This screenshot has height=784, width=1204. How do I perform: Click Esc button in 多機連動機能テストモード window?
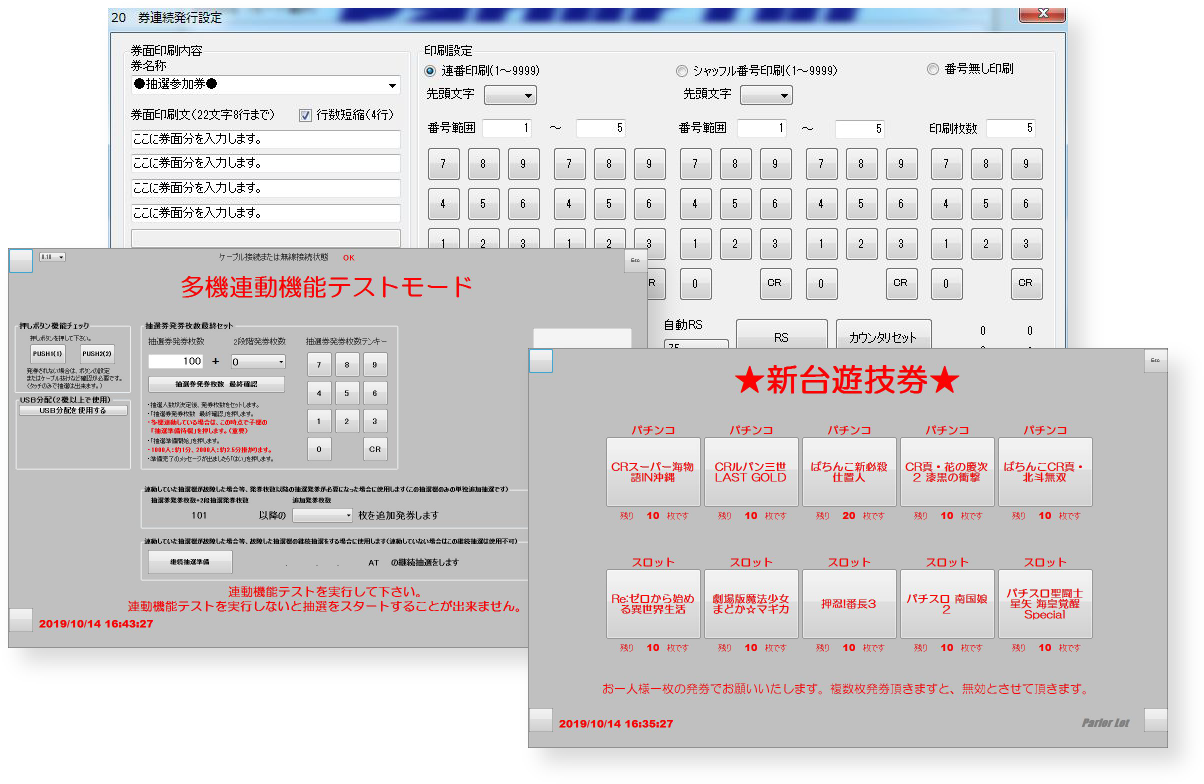(x=634, y=261)
